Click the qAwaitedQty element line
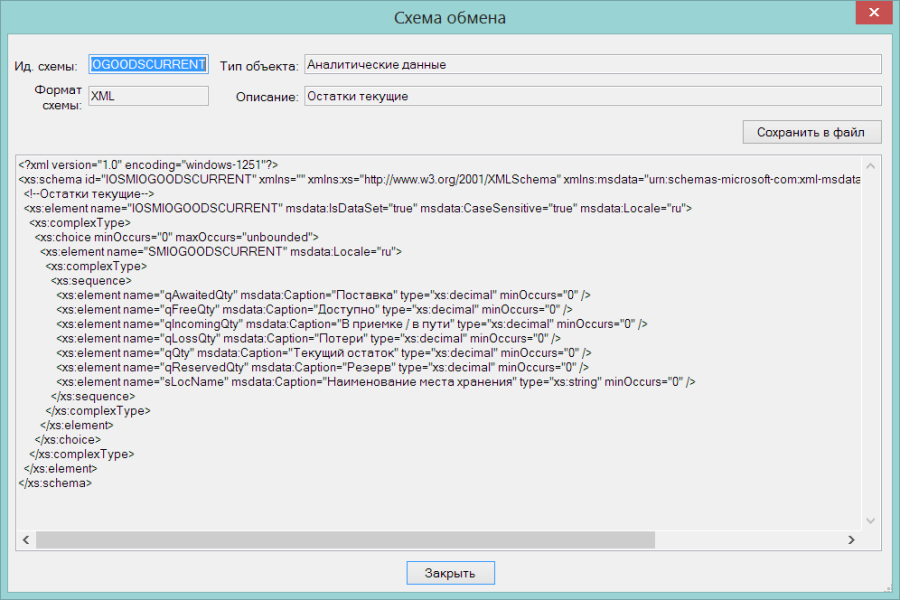This screenshot has width=900, height=600. (323, 295)
